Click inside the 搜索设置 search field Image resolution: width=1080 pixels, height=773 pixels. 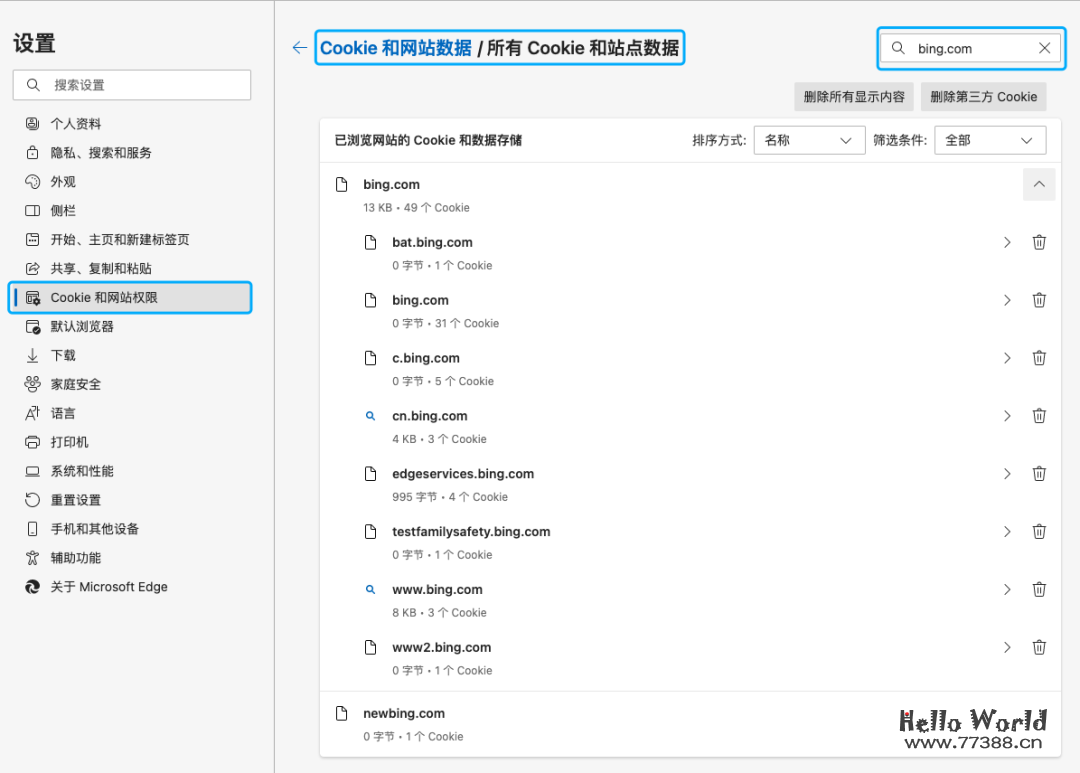[131, 85]
